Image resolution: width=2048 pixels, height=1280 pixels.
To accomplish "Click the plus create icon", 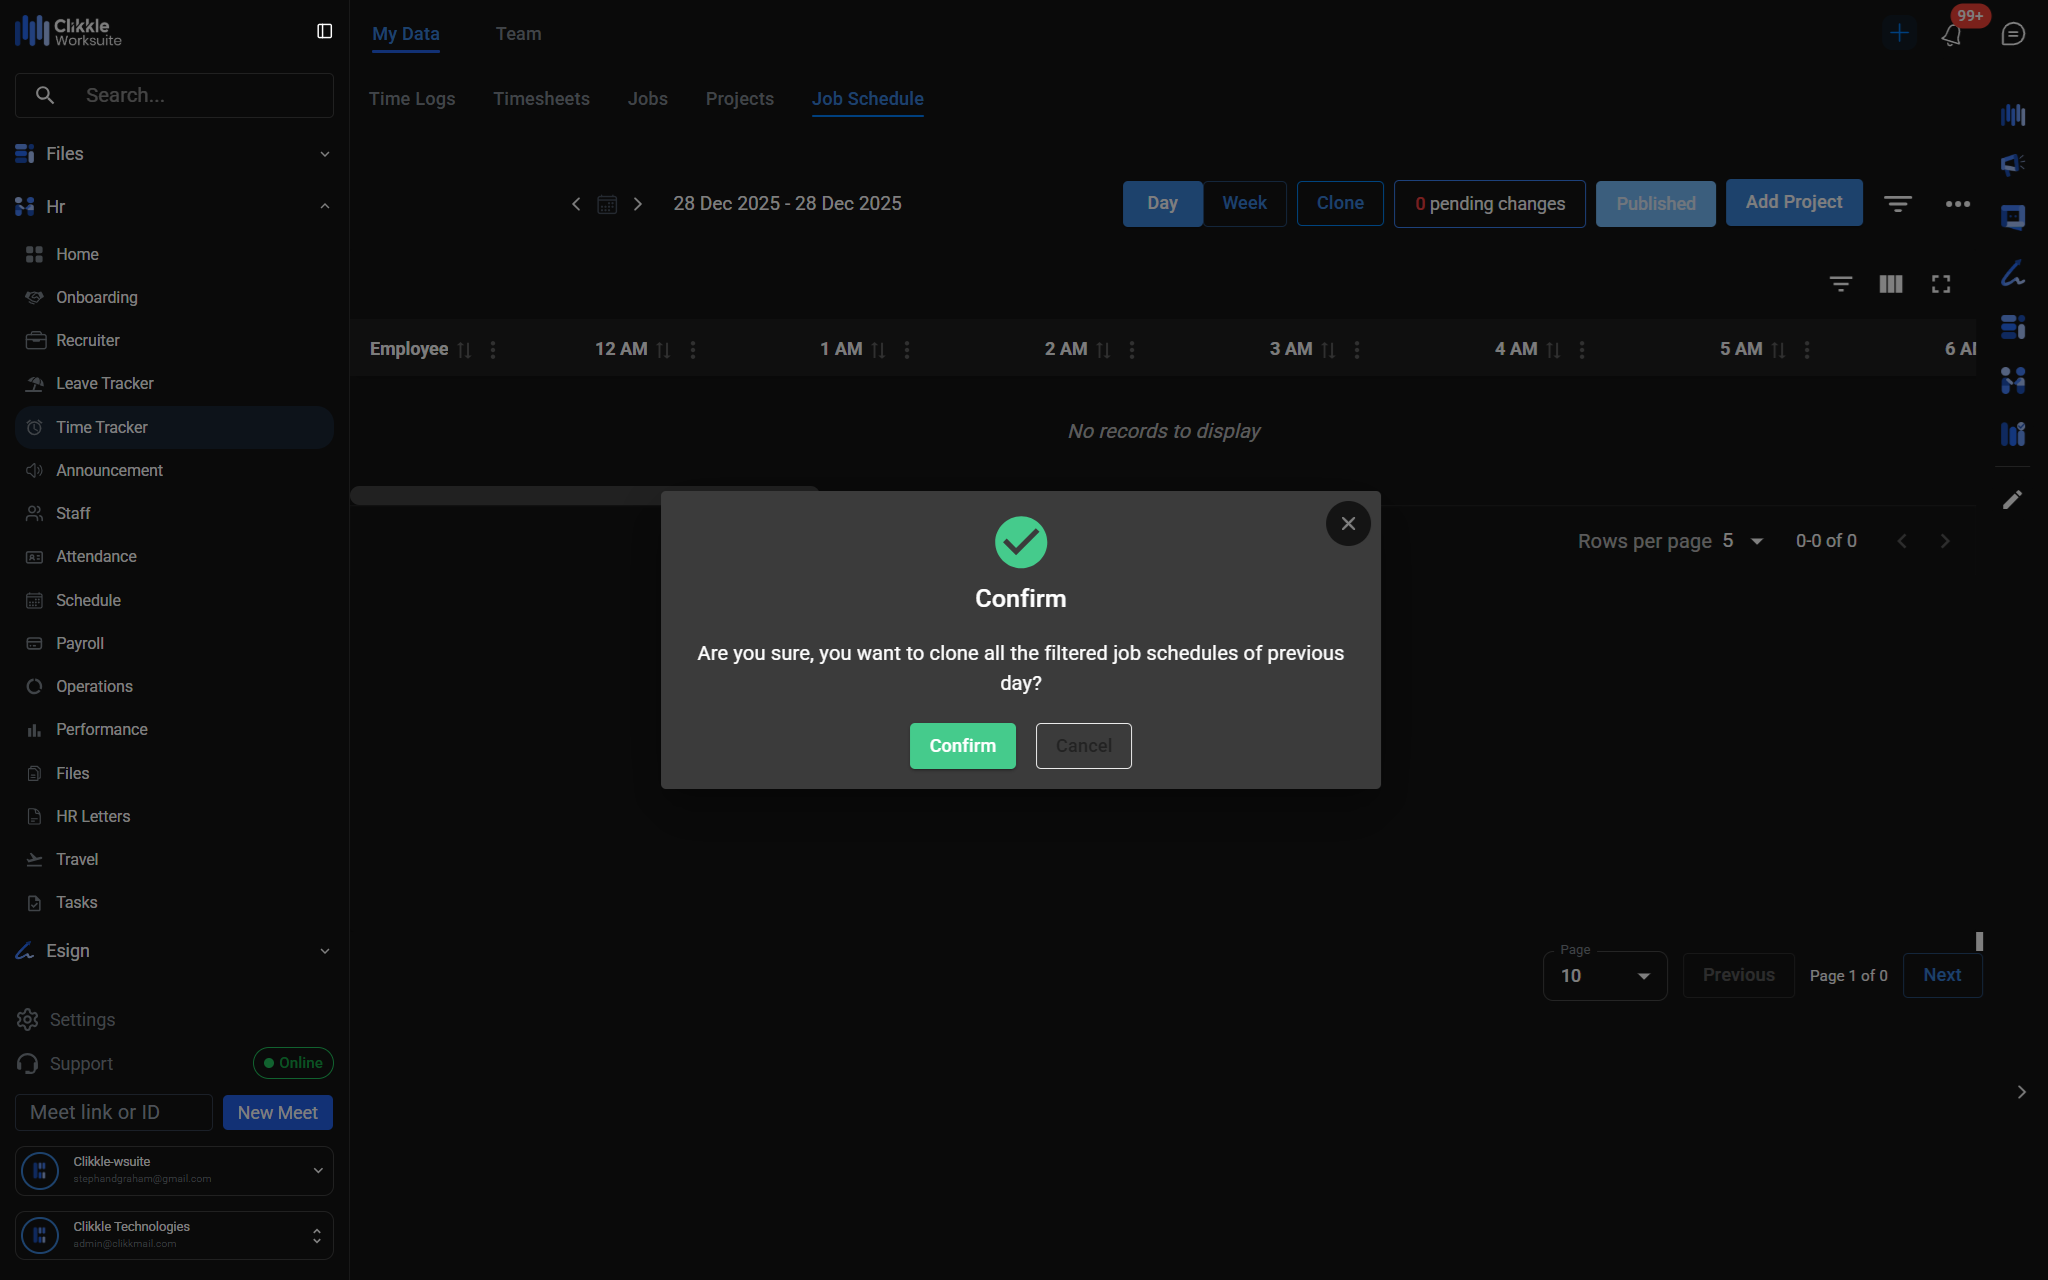I will click(1899, 33).
